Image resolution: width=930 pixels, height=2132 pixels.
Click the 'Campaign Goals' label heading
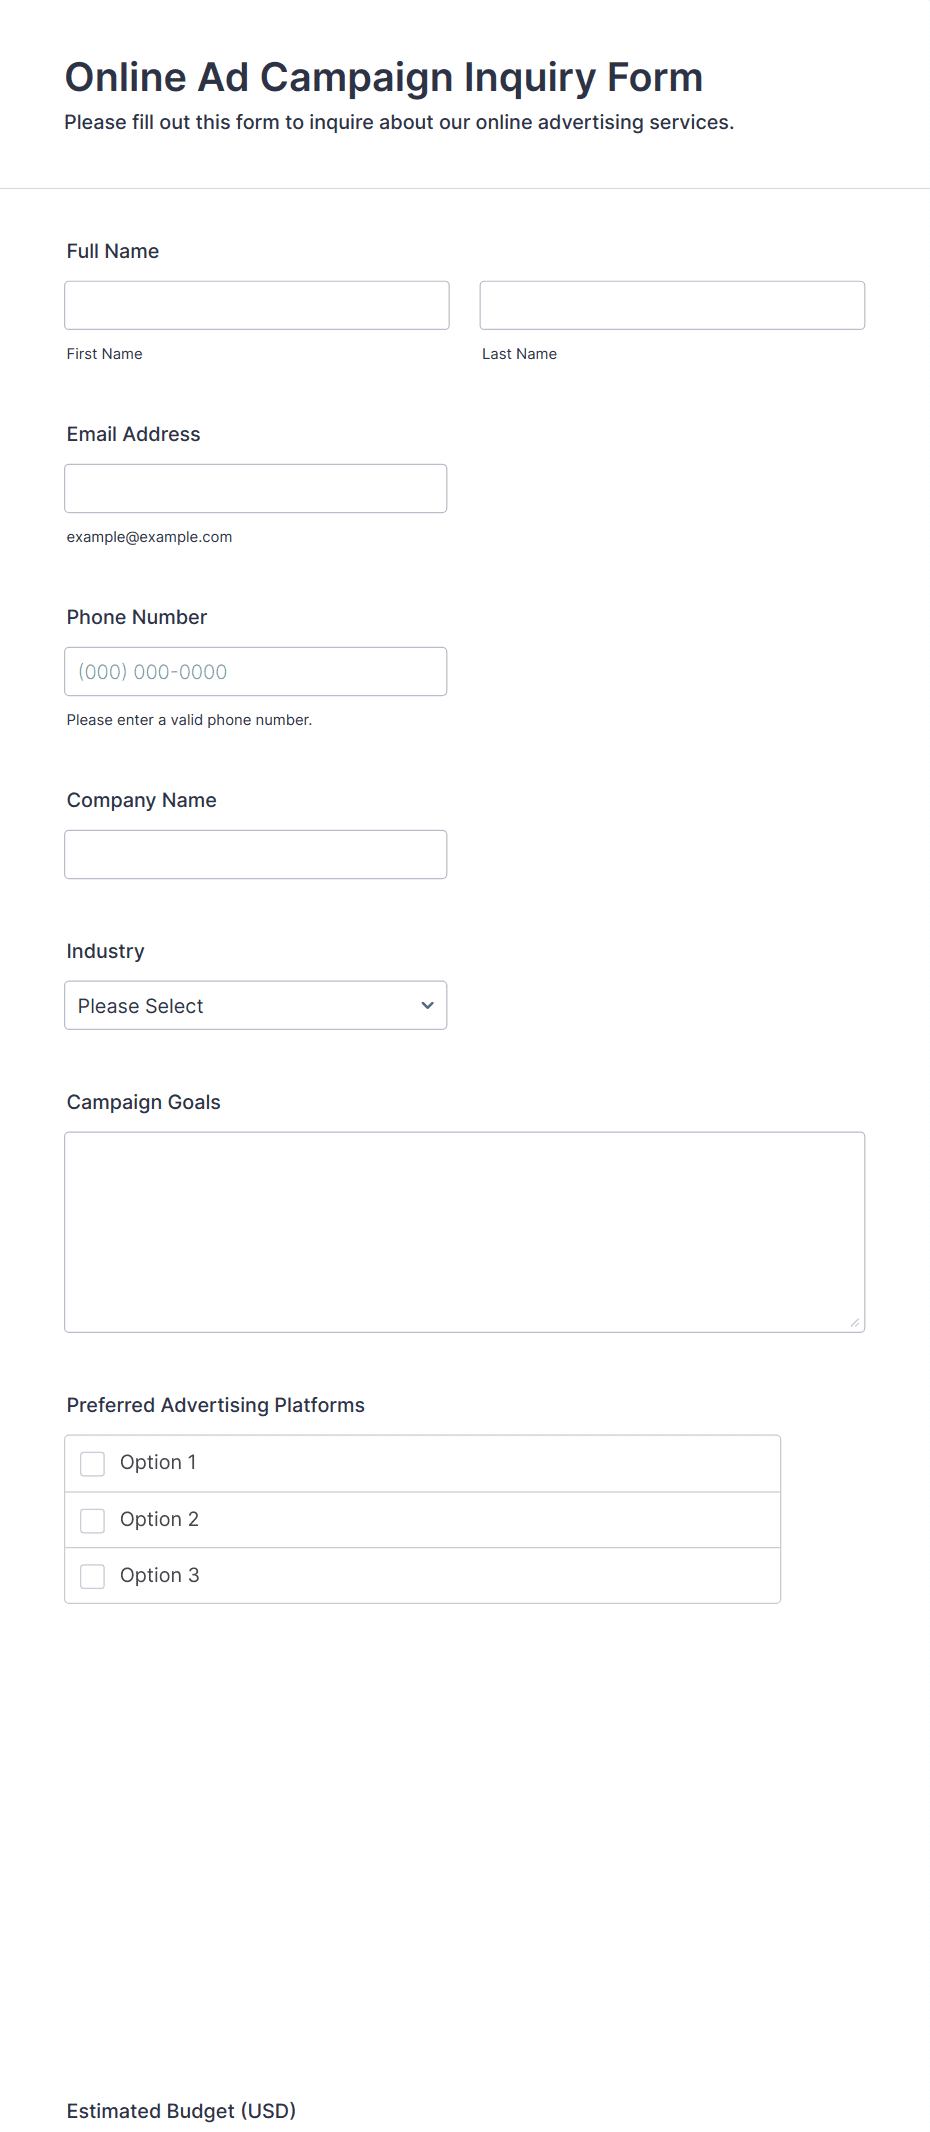pos(144,1102)
